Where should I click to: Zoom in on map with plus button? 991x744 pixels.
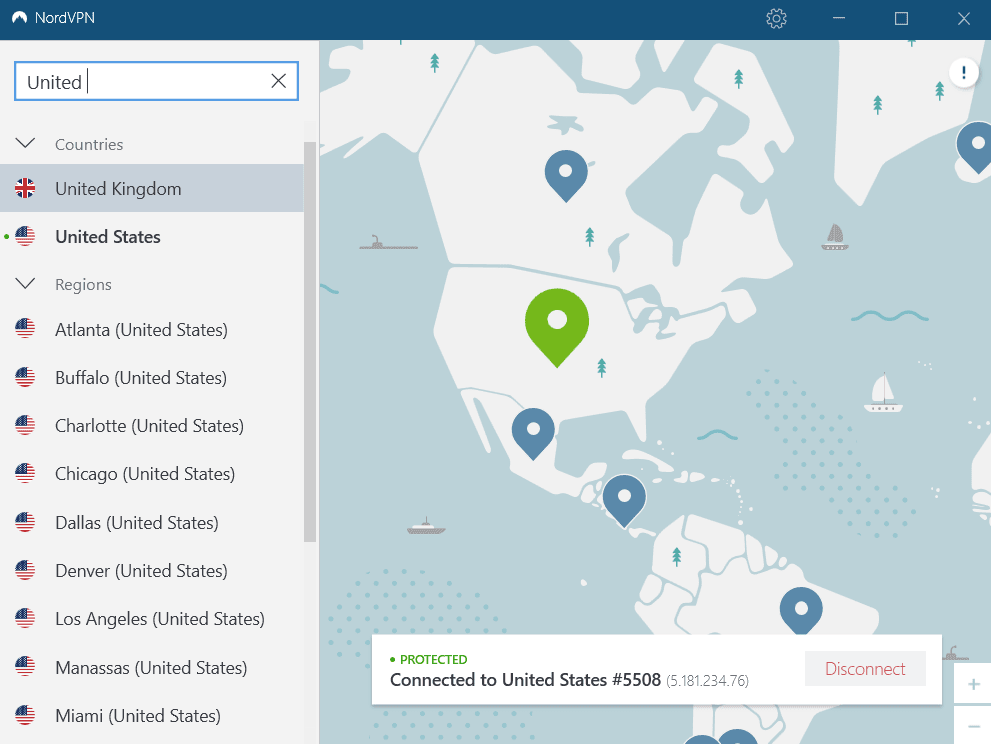click(973, 684)
